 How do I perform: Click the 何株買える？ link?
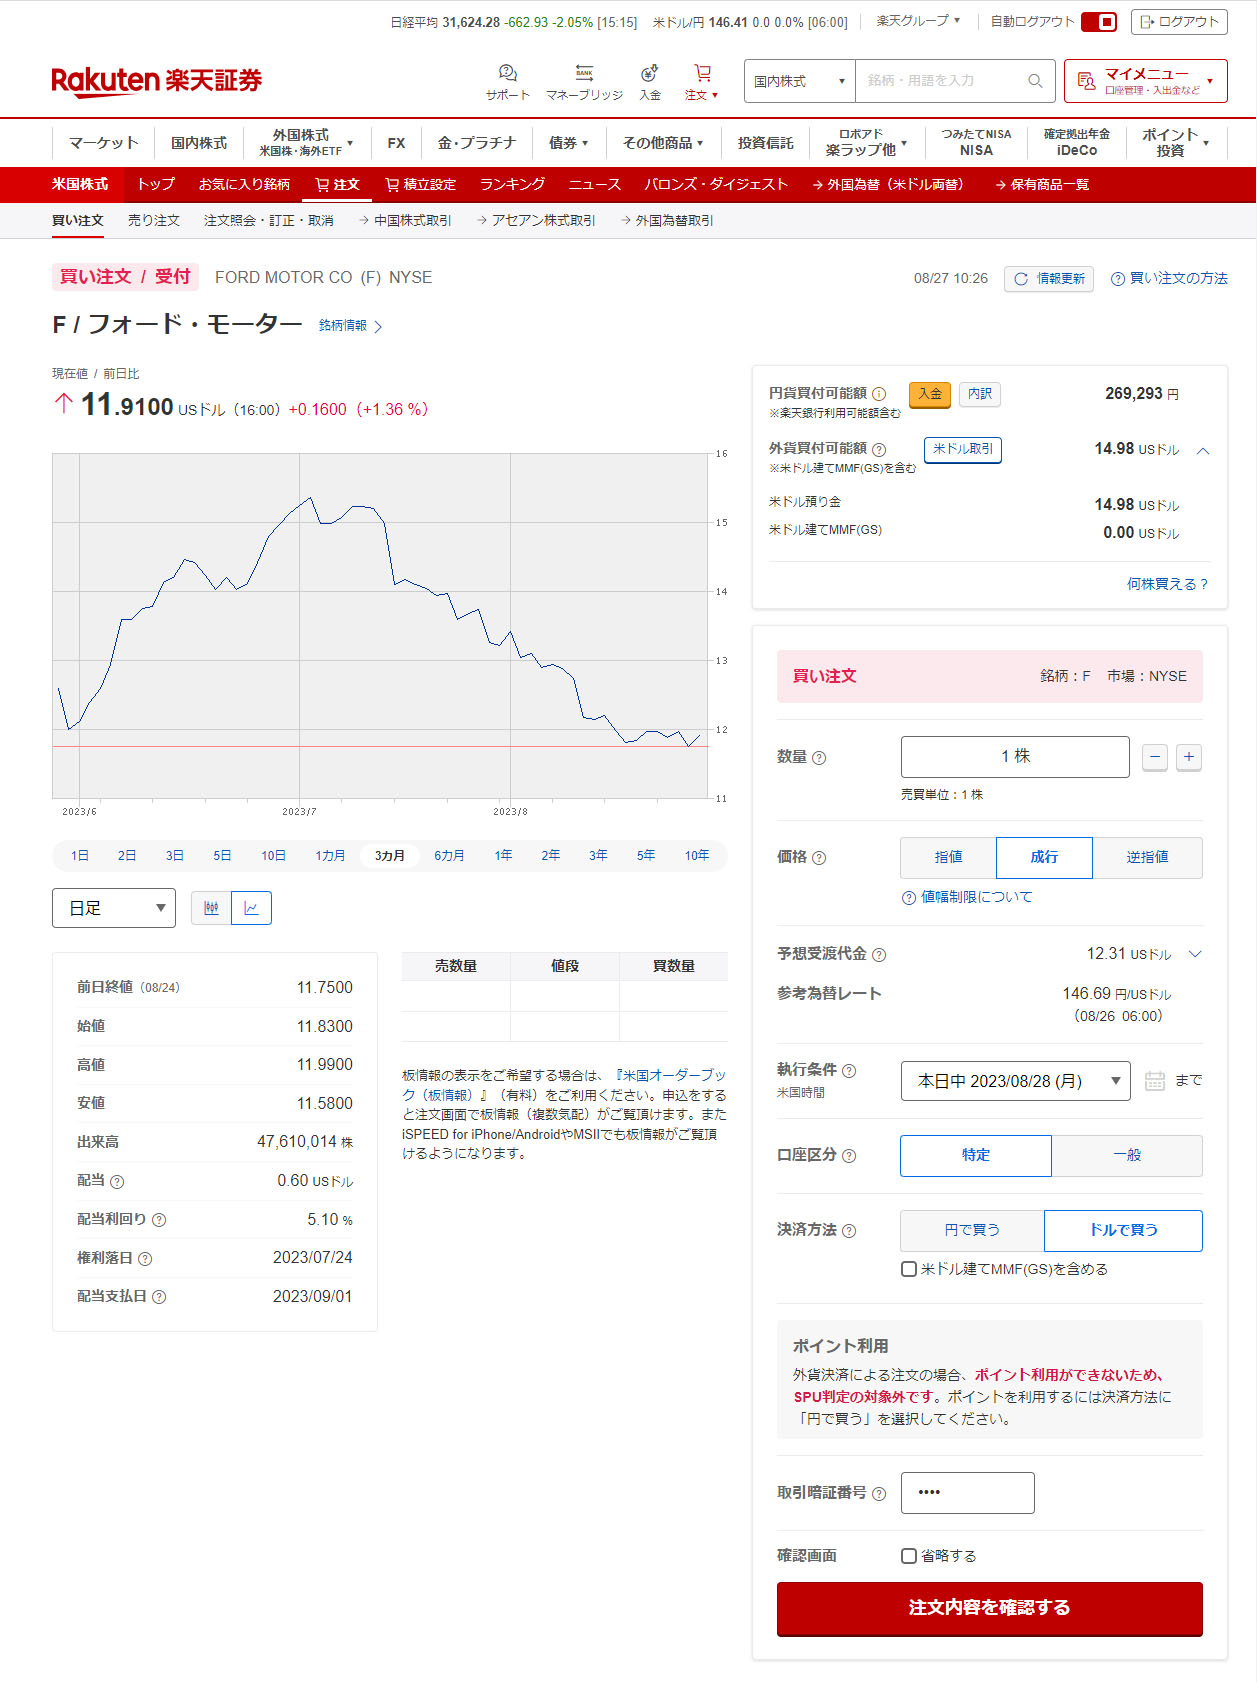tap(1167, 584)
